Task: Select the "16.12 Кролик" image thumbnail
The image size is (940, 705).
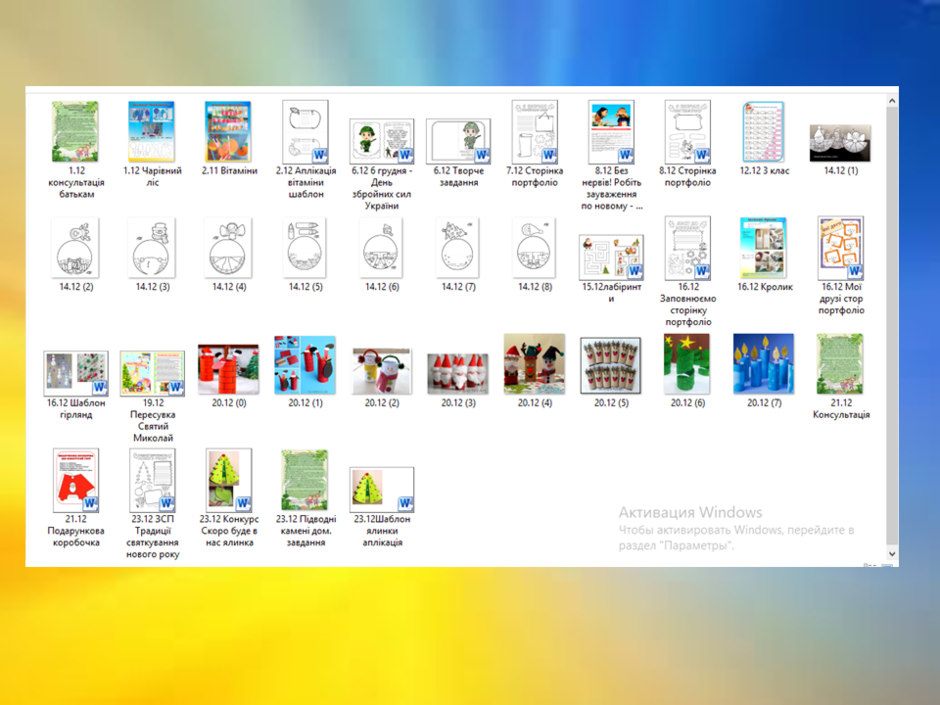Action: [x=764, y=248]
